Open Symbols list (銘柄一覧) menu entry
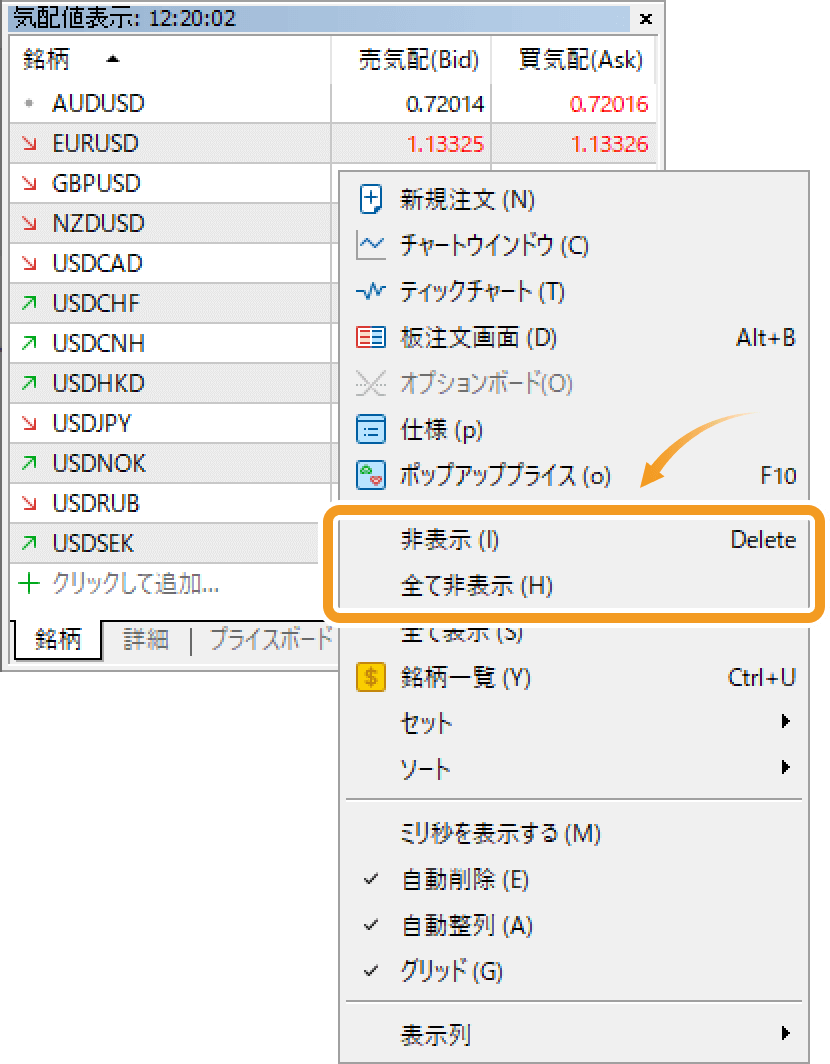 (573, 677)
